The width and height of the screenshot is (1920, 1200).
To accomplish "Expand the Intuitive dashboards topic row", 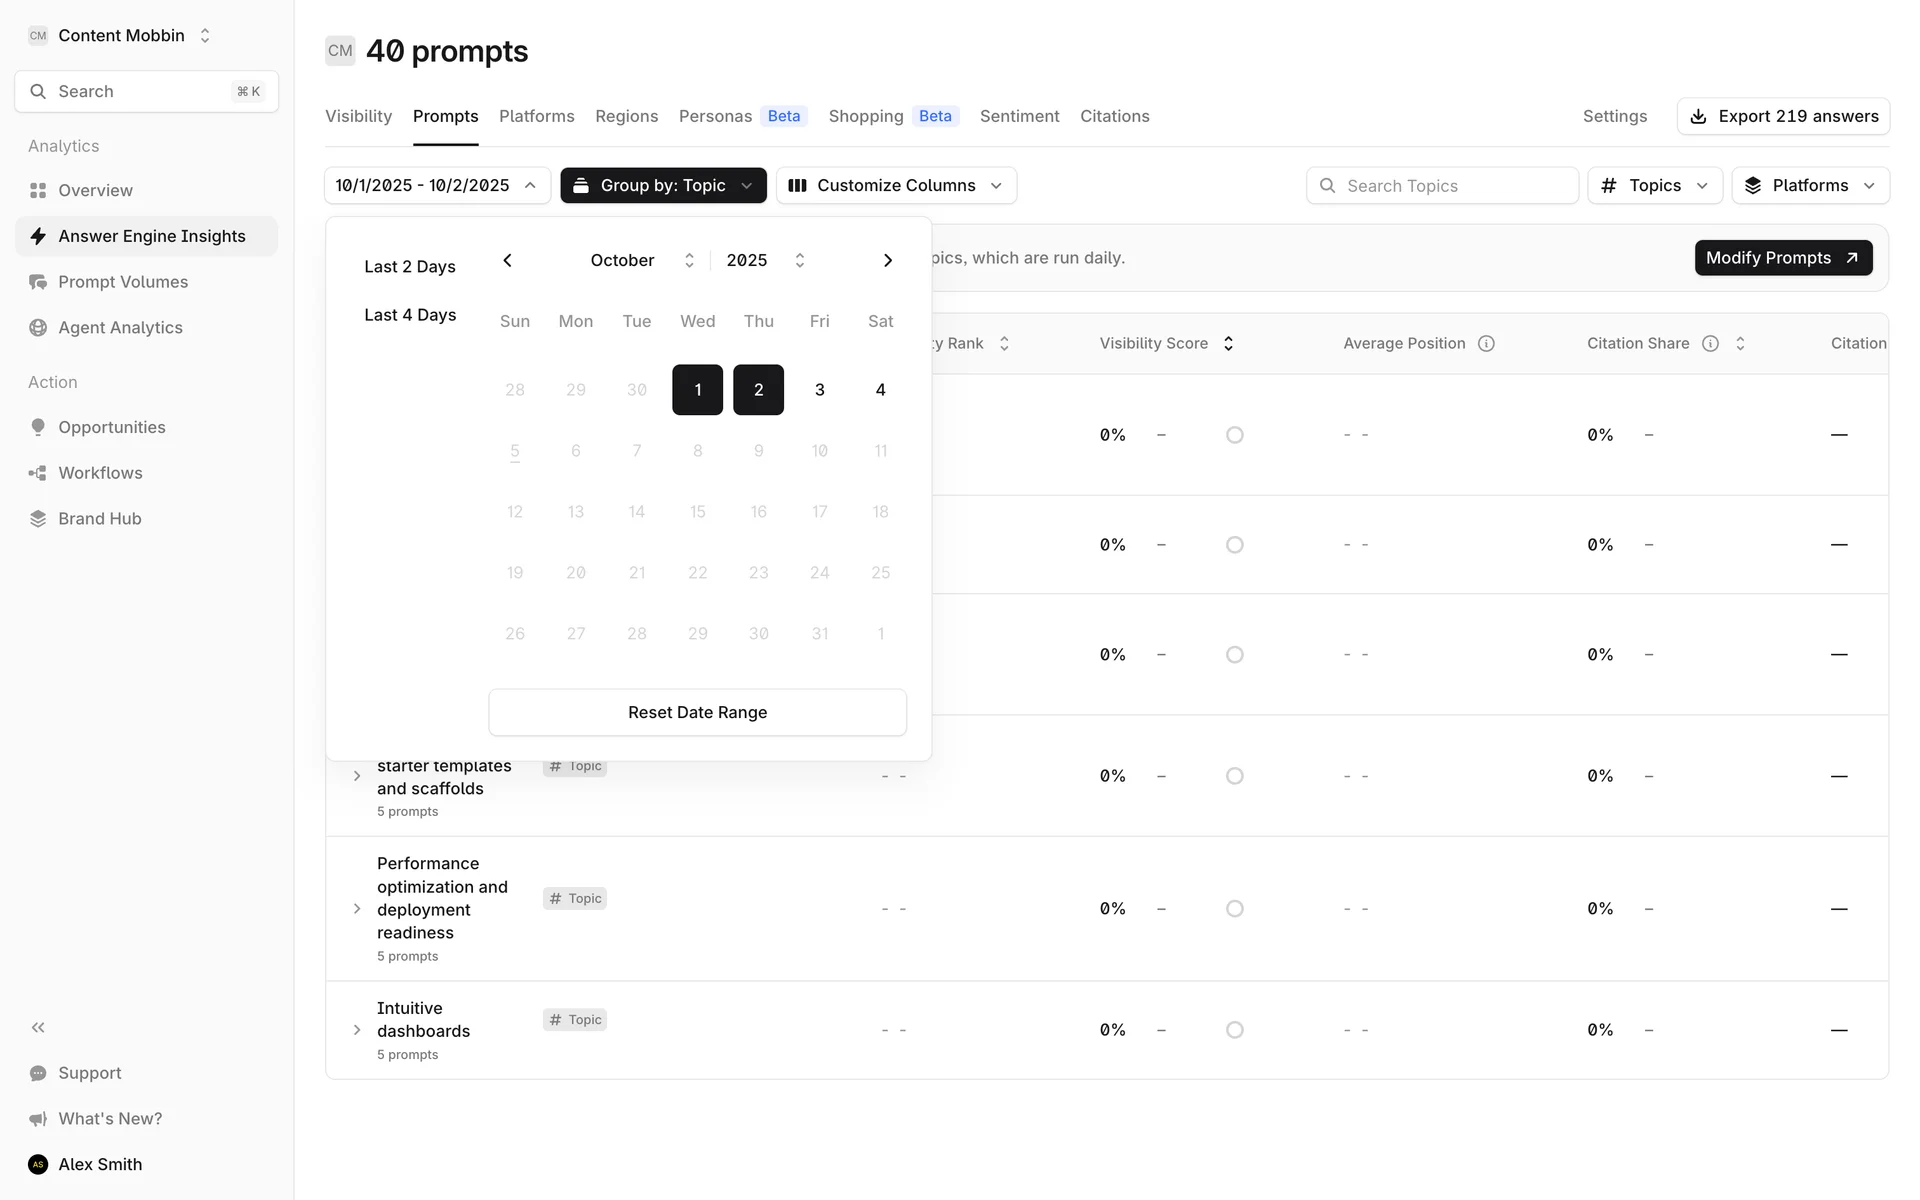I will (357, 1030).
